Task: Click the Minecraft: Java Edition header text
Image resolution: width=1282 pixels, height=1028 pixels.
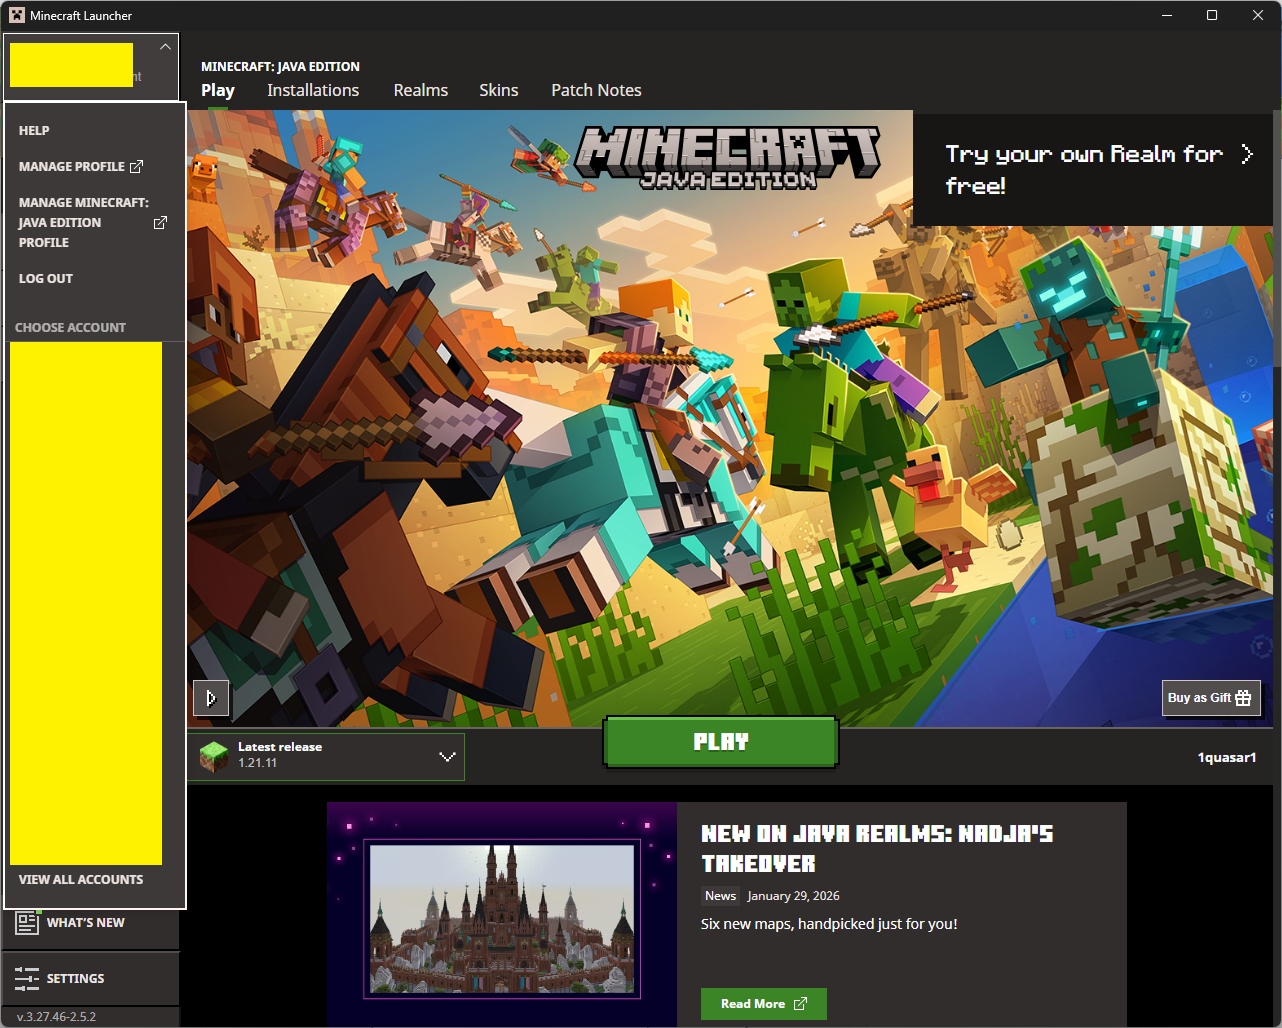Action: point(280,66)
